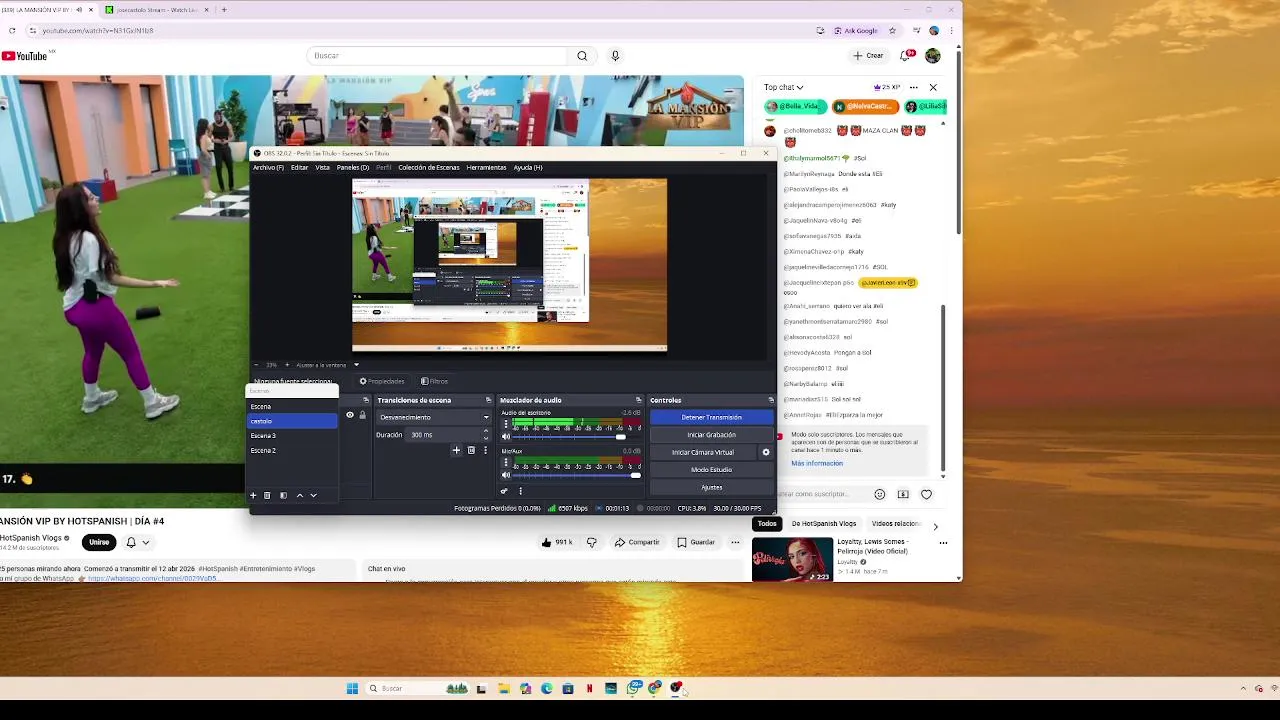The image size is (1280, 720).
Task: Like the video with thumbs-up icon
Action: point(547,542)
